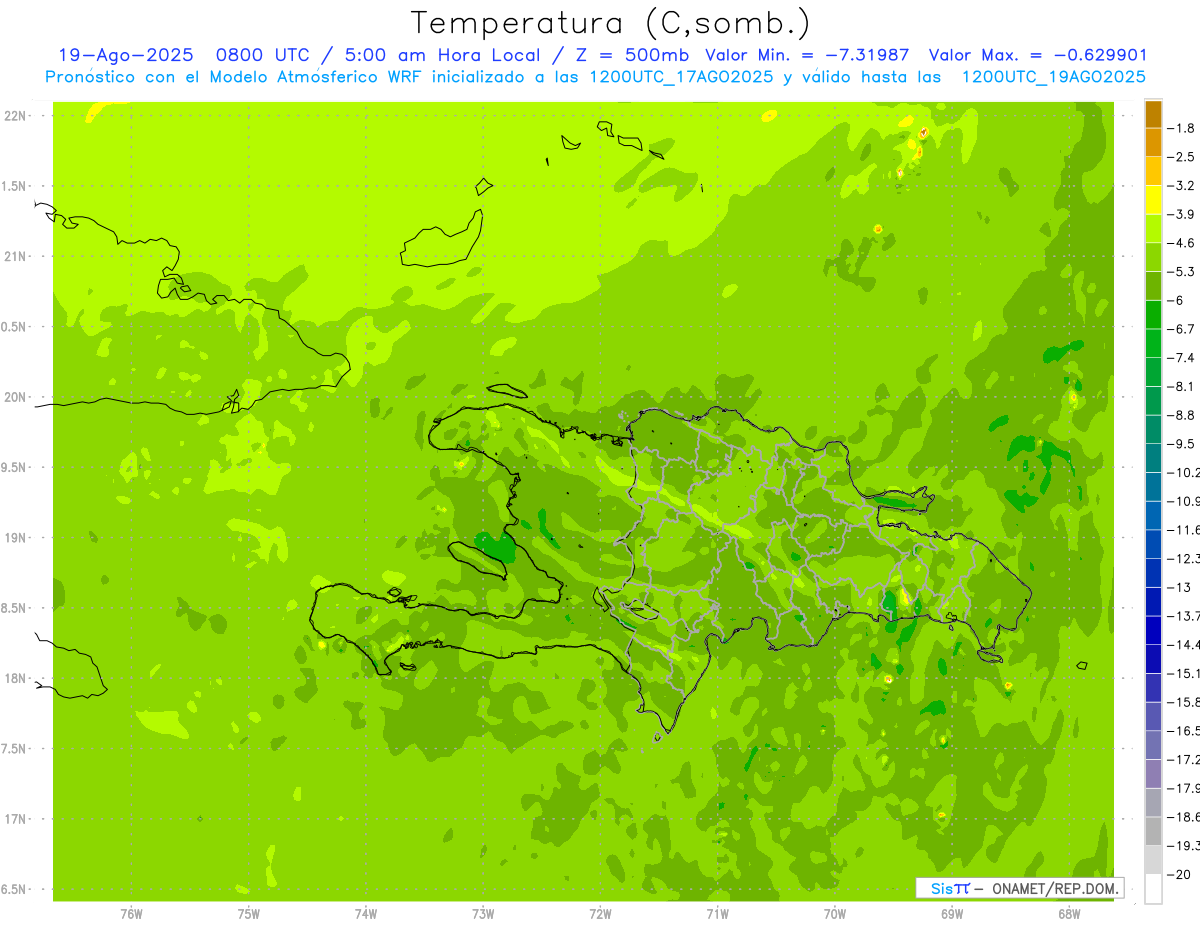Click the '21N' latitude label
The width and height of the screenshot is (1200, 927).
[15, 257]
